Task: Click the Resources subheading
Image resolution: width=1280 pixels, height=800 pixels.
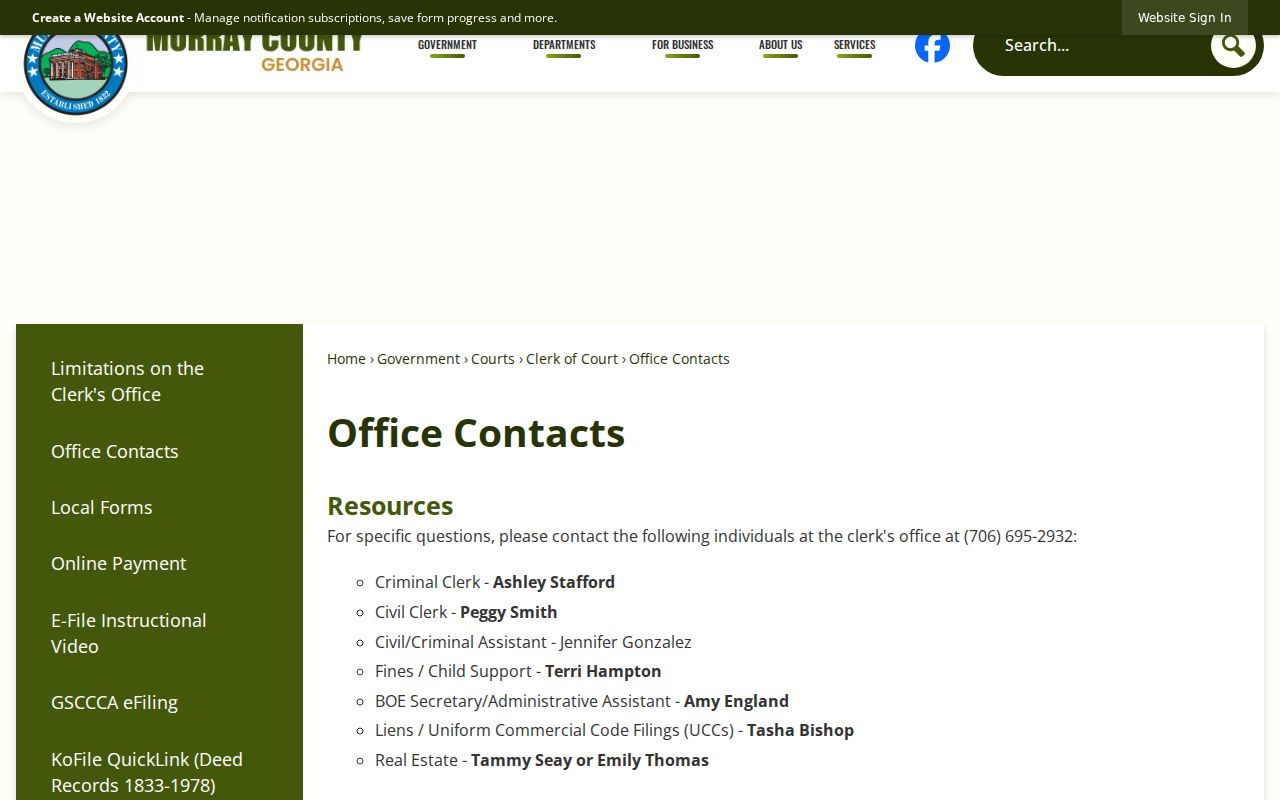Action: 390,506
